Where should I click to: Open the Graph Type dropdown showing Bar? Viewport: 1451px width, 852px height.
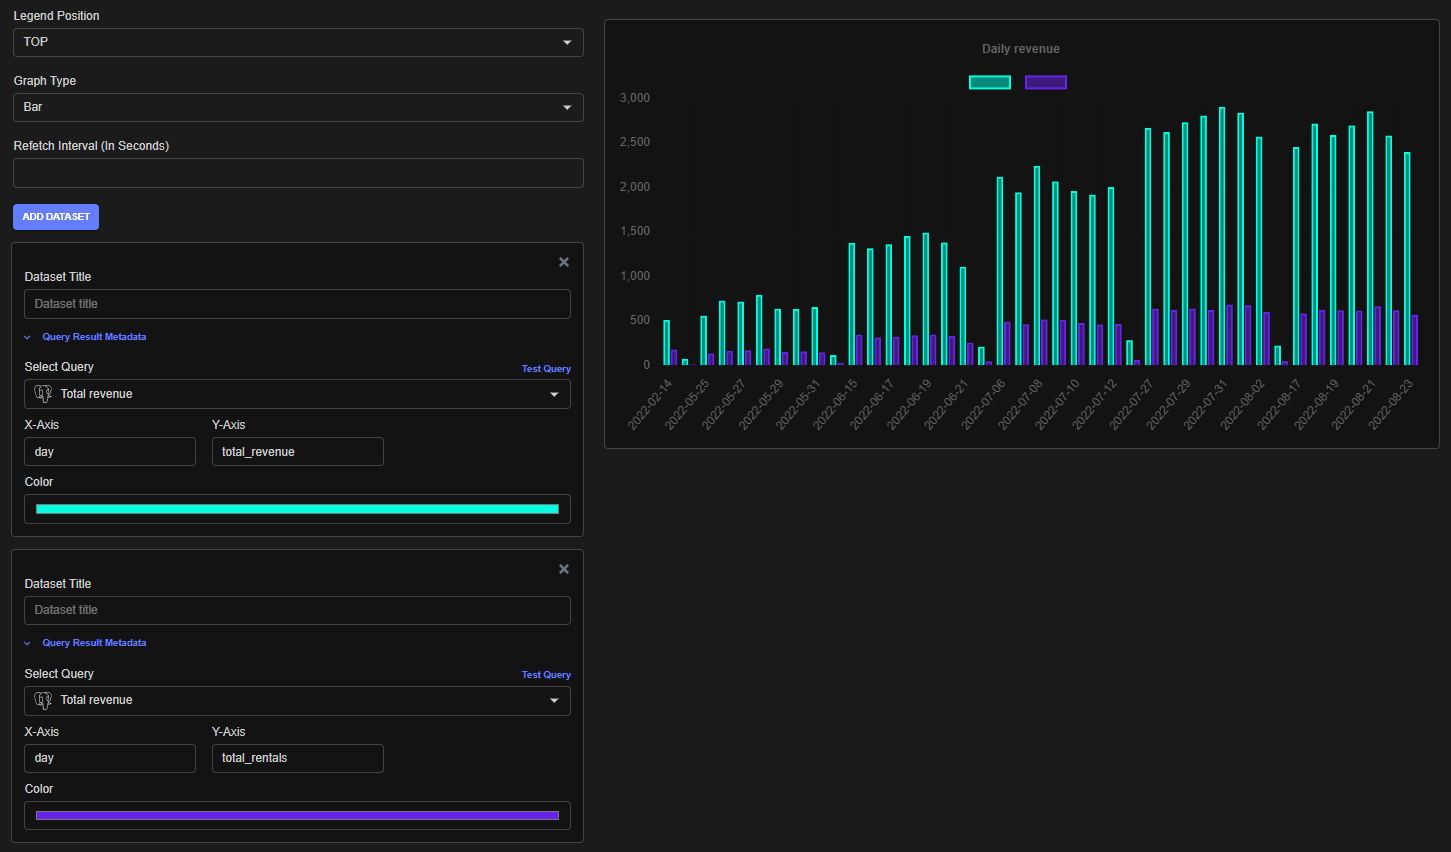[x=298, y=107]
